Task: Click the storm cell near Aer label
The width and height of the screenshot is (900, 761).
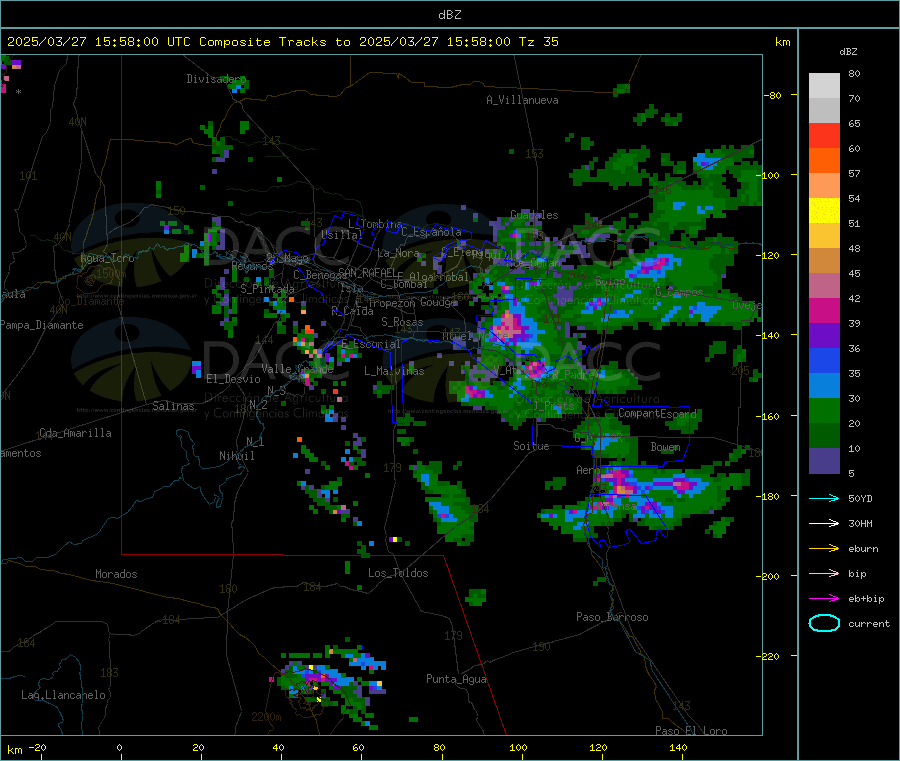Action: click(623, 485)
